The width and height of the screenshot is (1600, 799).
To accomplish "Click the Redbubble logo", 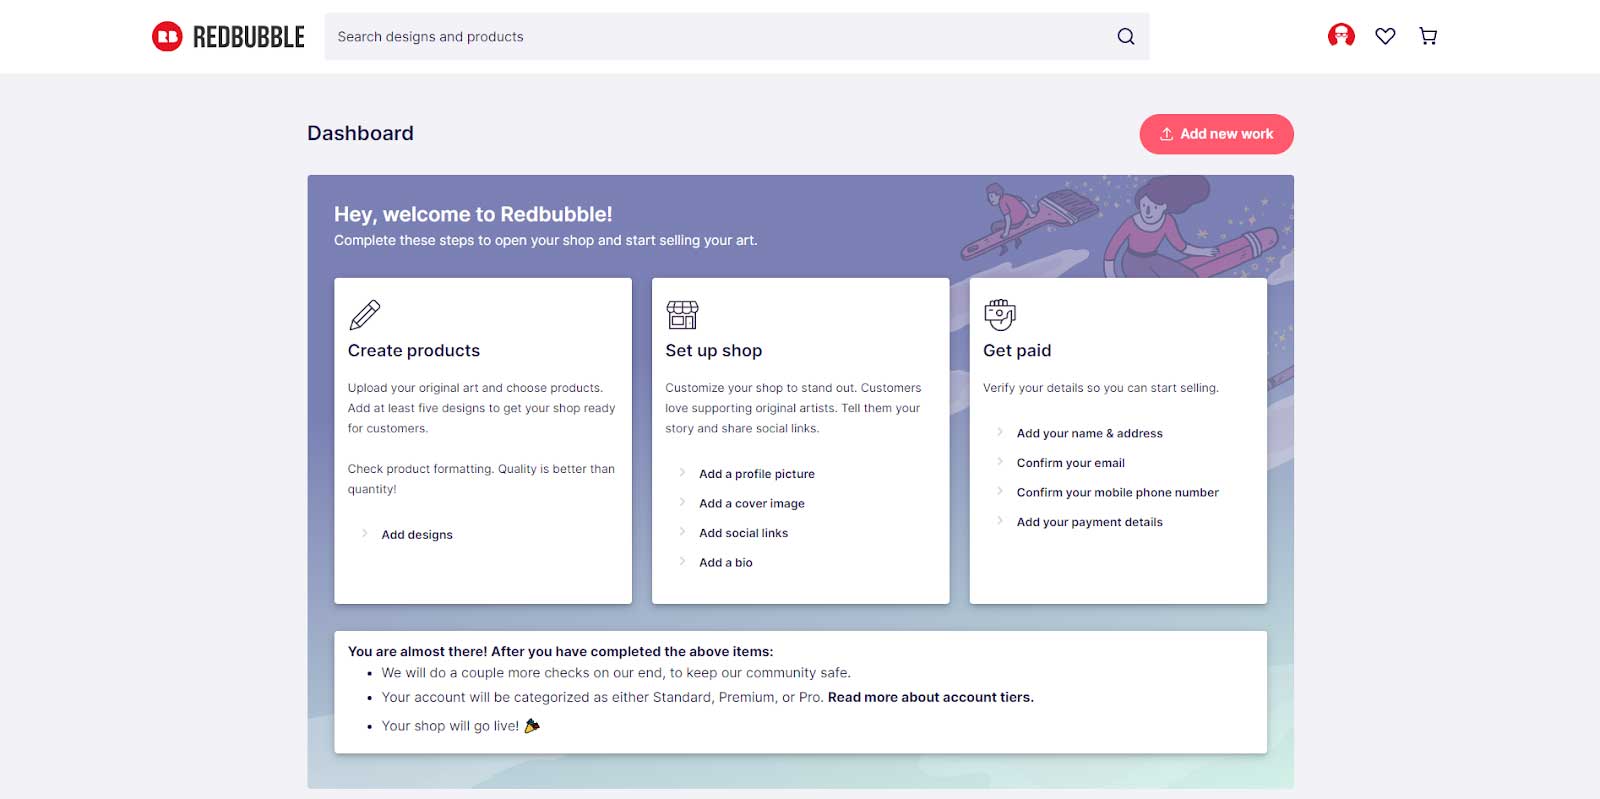I will 228,37.
